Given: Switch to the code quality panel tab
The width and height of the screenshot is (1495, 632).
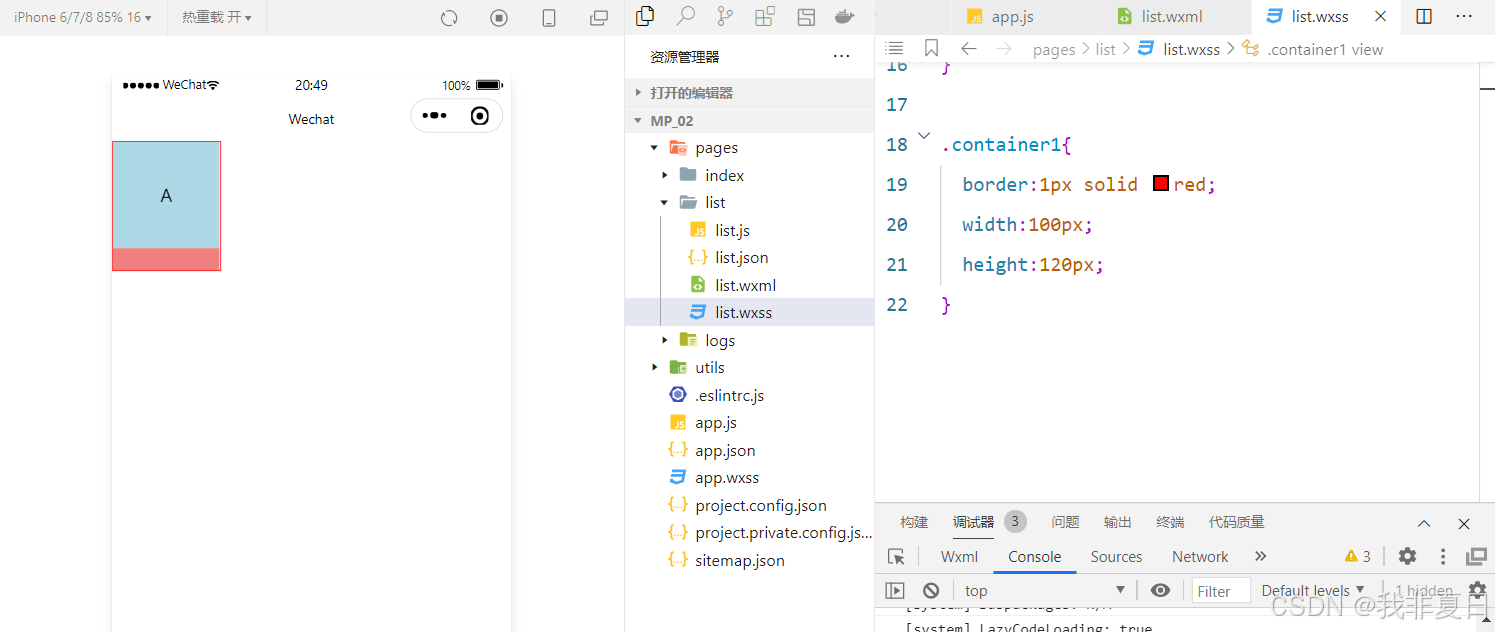Looking at the screenshot, I should click(x=1236, y=522).
